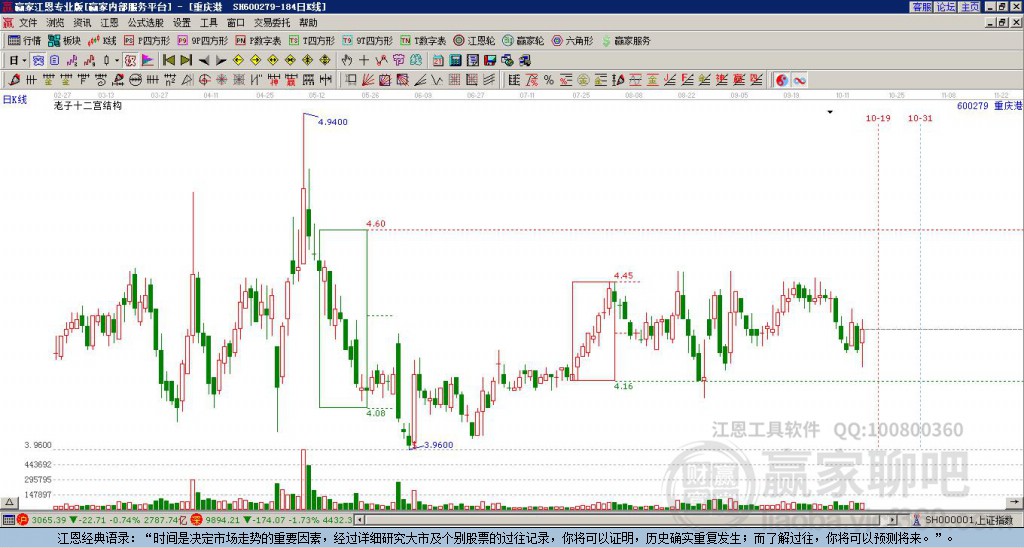Select the crosshair cursor tool
Screen dimensions: 1024x548
tap(364, 60)
